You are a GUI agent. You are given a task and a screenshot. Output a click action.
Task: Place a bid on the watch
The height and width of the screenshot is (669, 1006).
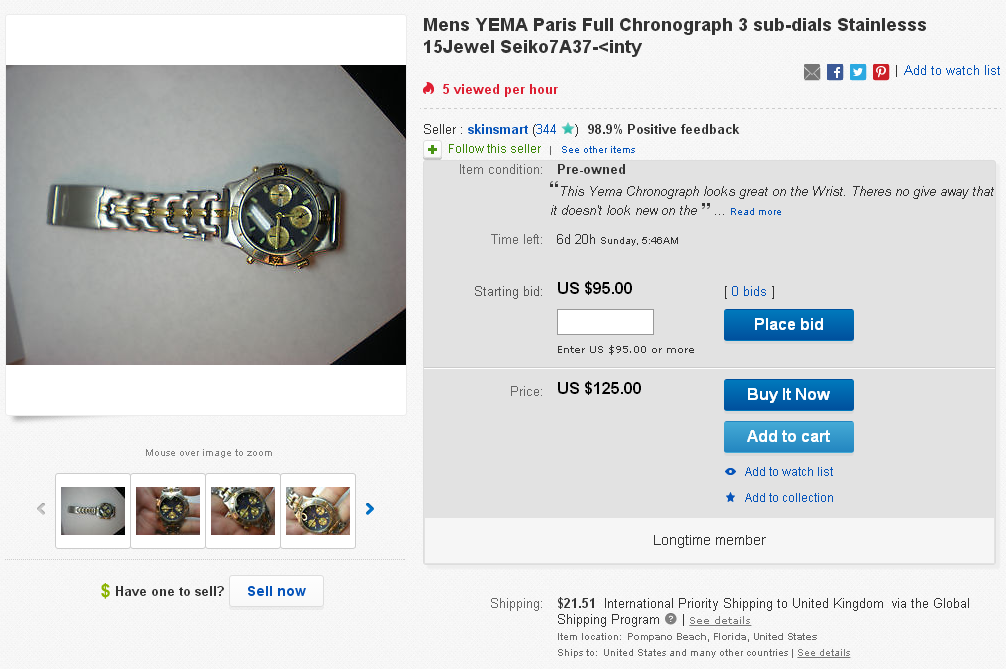[x=788, y=325]
